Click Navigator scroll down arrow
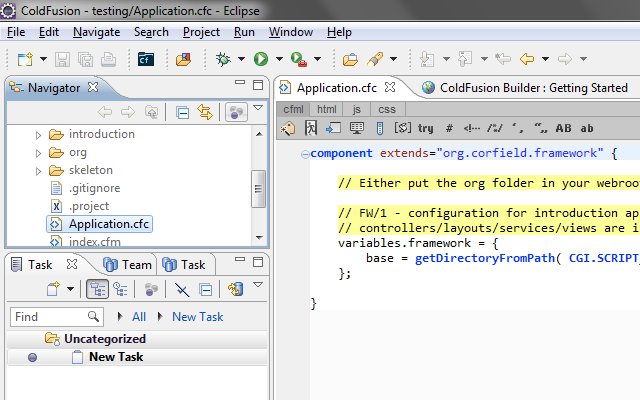The height and width of the screenshot is (400, 640). pos(259,238)
